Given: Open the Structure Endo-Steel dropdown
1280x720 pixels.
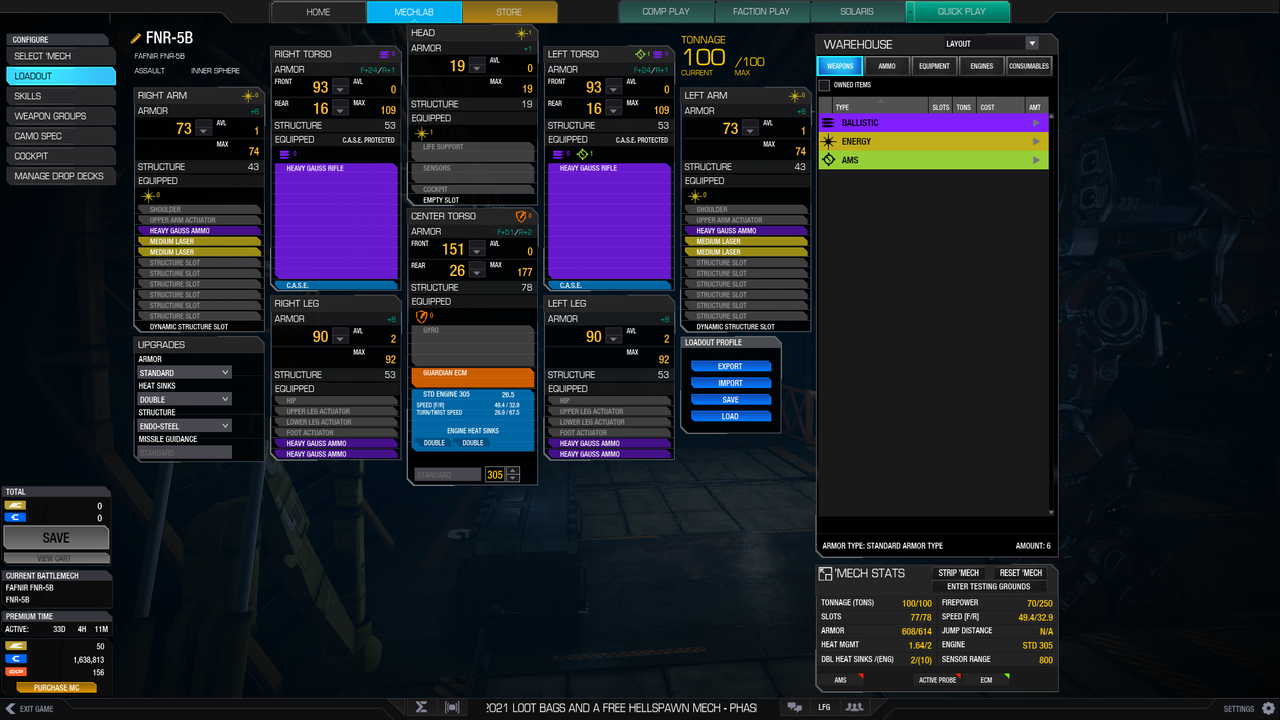Looking at the screenshot, I should tap(184, 426).
